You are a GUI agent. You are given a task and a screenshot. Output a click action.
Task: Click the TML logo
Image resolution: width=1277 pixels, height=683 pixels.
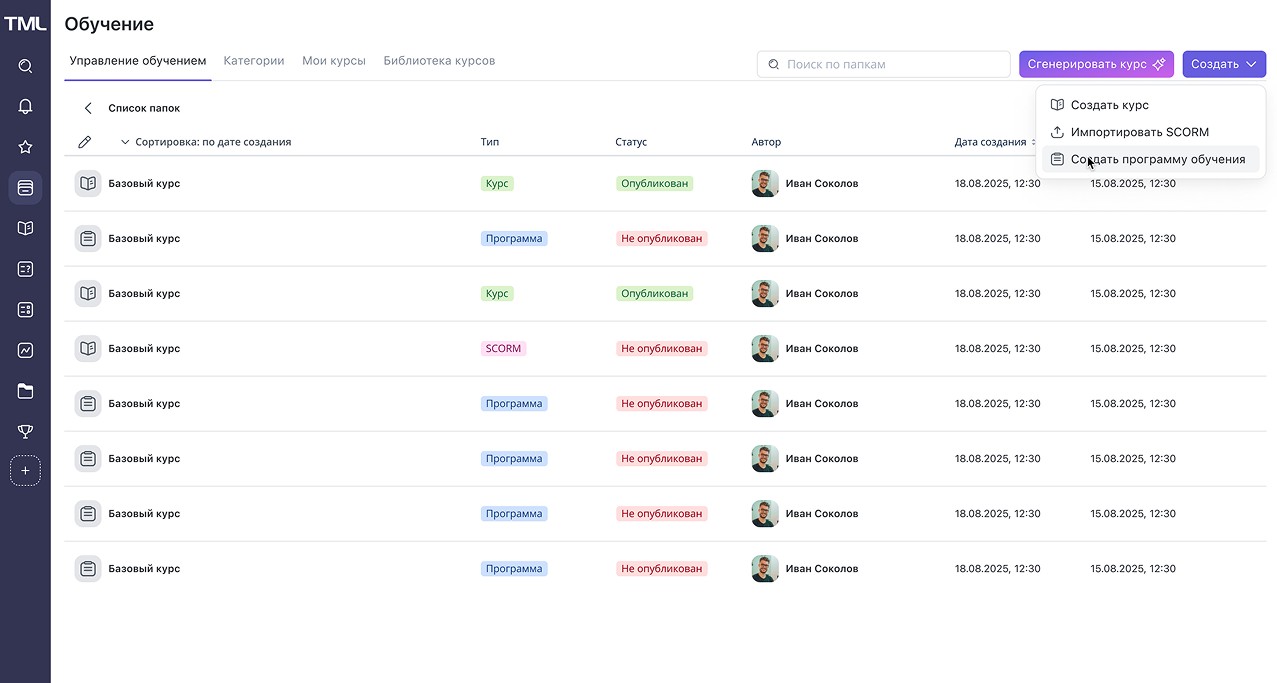tap(25, 23)
